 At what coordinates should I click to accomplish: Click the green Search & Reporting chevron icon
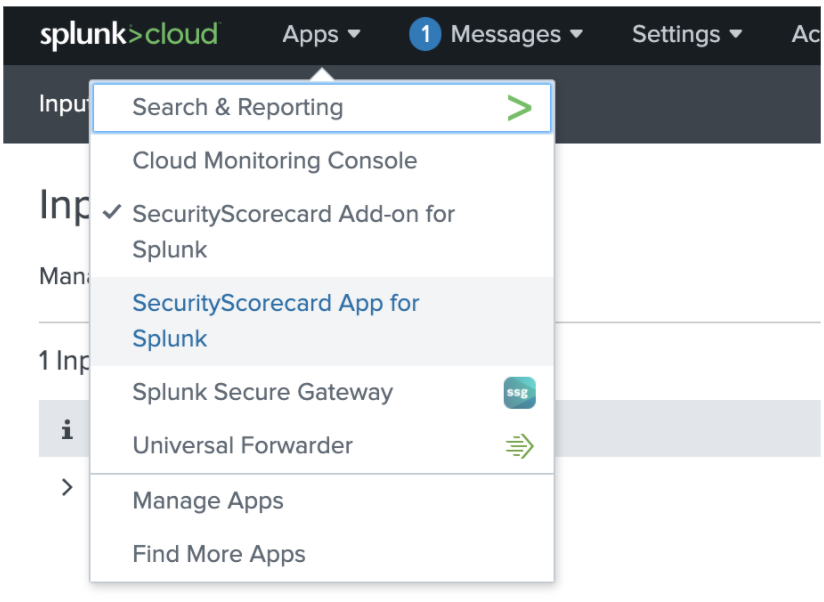519,108
